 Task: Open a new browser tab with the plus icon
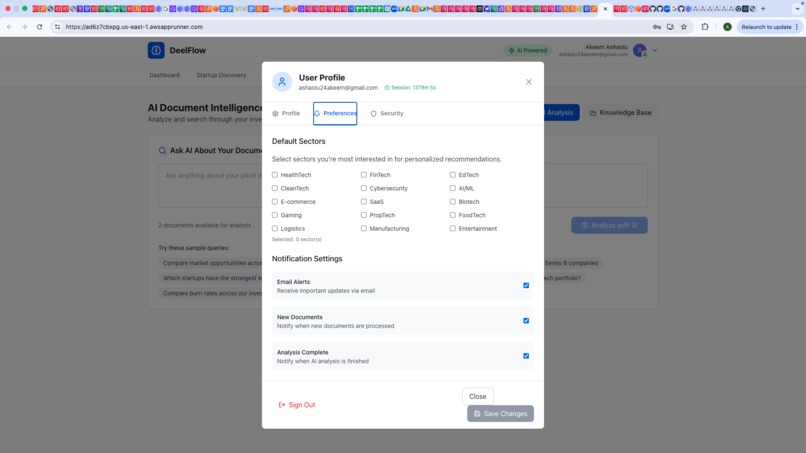tap(763, 9)
